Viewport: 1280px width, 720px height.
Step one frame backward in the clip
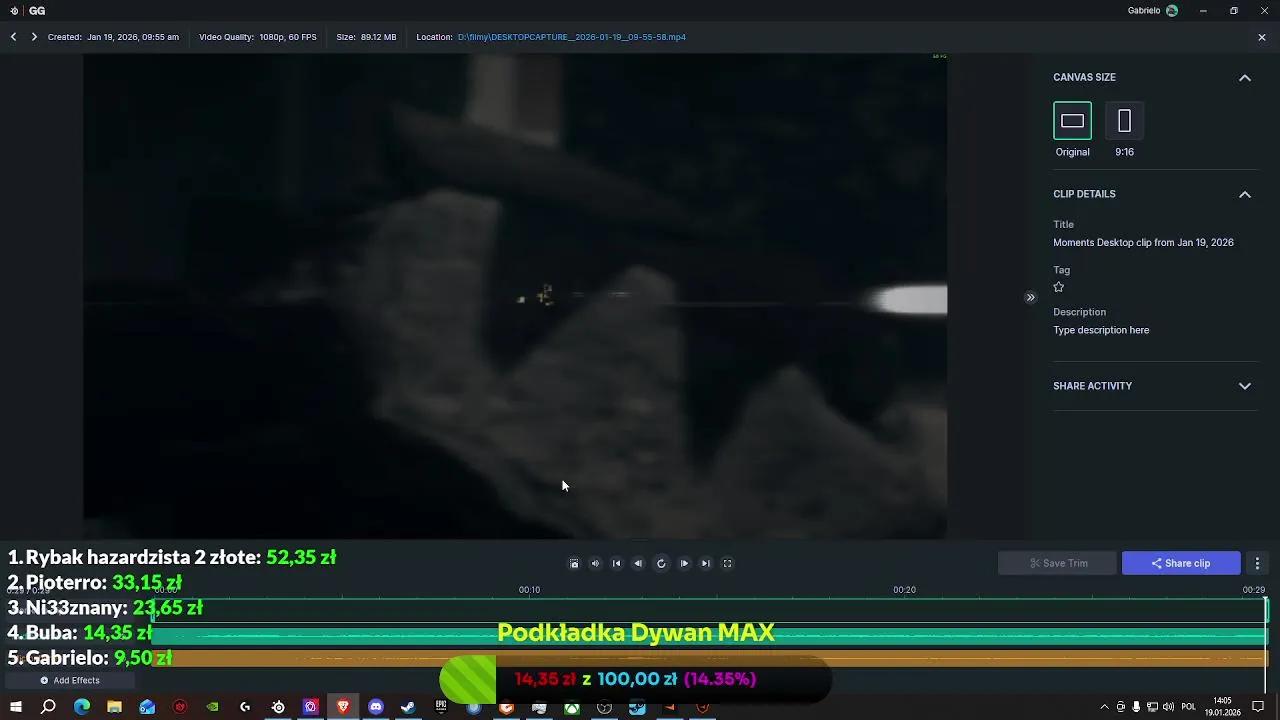pos(639,563)
